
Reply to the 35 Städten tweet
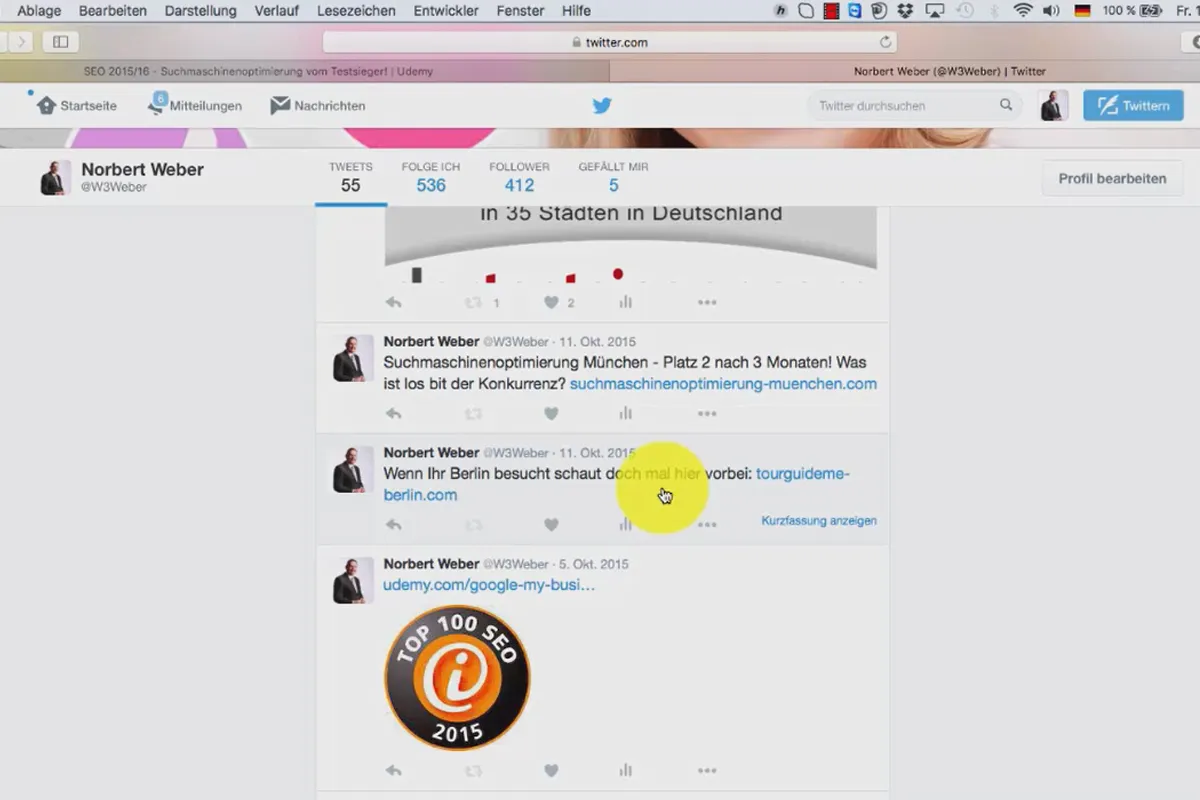tap(394, 302)
